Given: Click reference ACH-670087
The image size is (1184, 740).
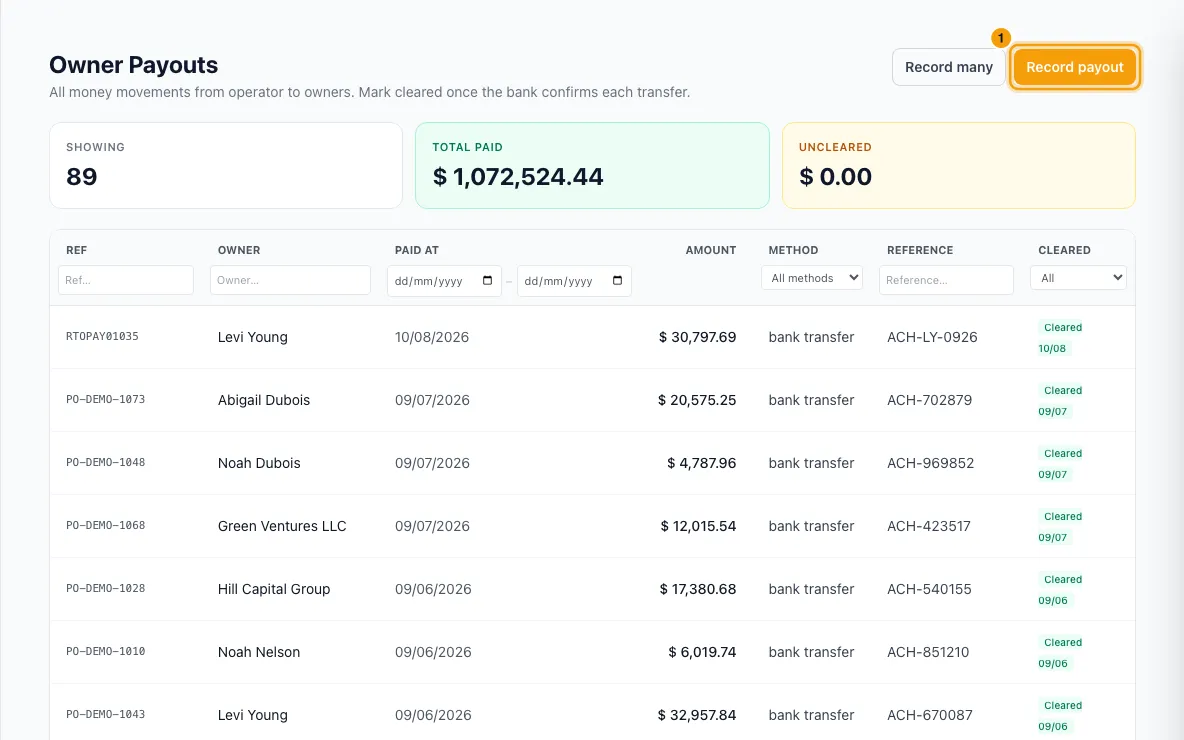Looking at the screenshot, I should tap(930, 715).
